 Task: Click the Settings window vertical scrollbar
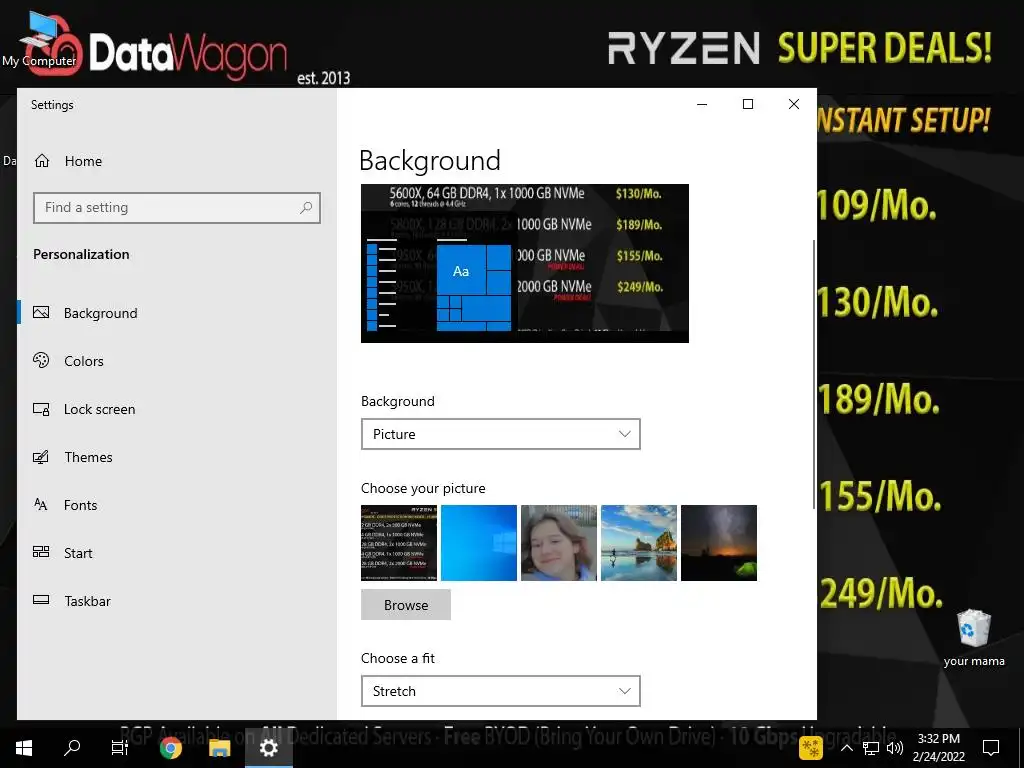814,374
